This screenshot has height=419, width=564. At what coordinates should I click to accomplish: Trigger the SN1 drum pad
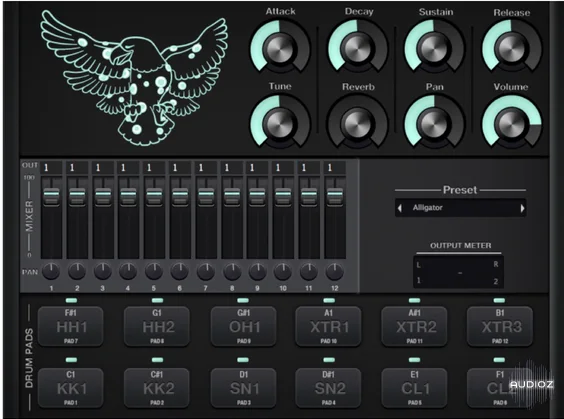(x=244, y=388)
